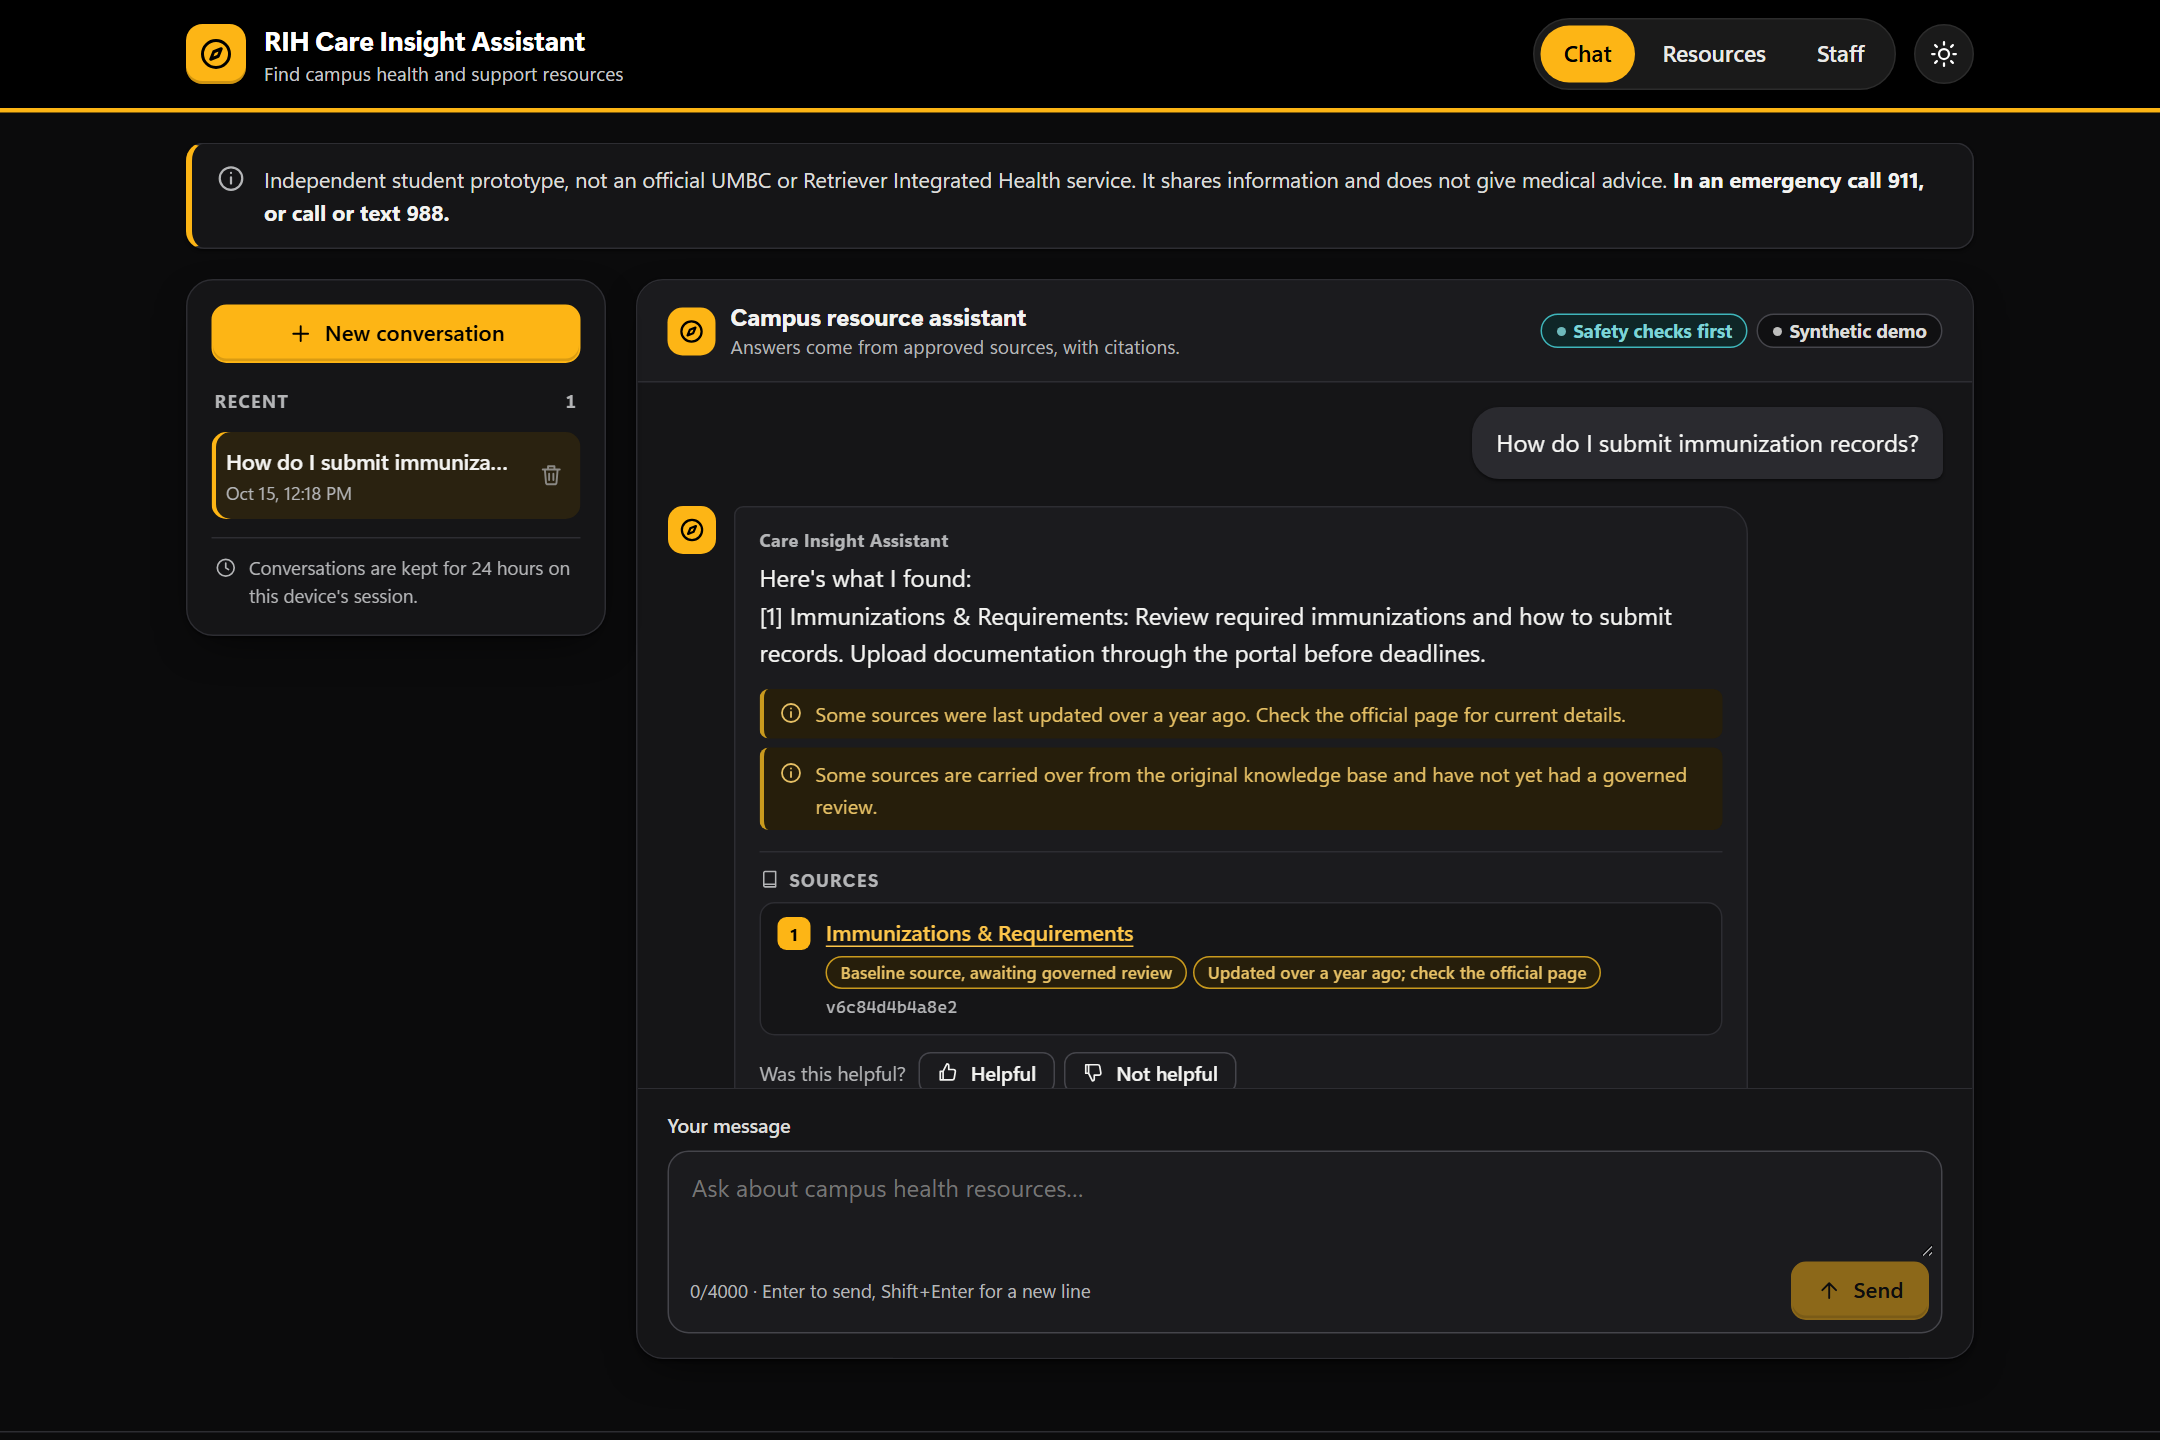This screenshot has width=2160, height=1440.
Task: Click the RECENT section count 1
Action: (x=570, y=401)
